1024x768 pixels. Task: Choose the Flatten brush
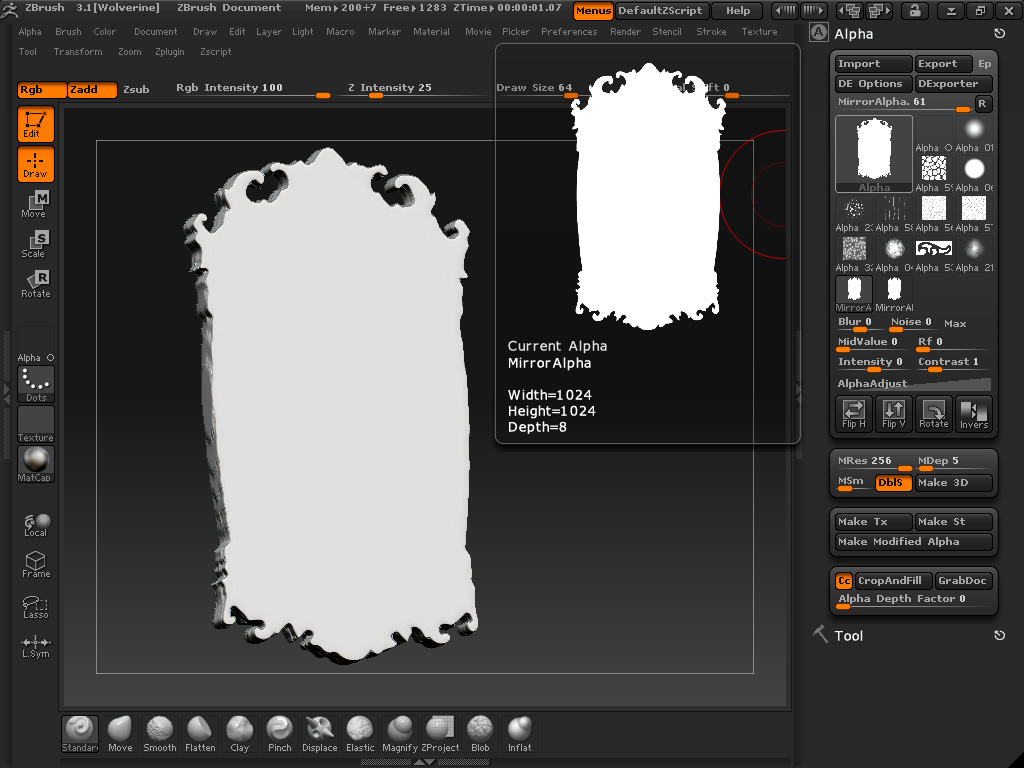coord(200,734)
